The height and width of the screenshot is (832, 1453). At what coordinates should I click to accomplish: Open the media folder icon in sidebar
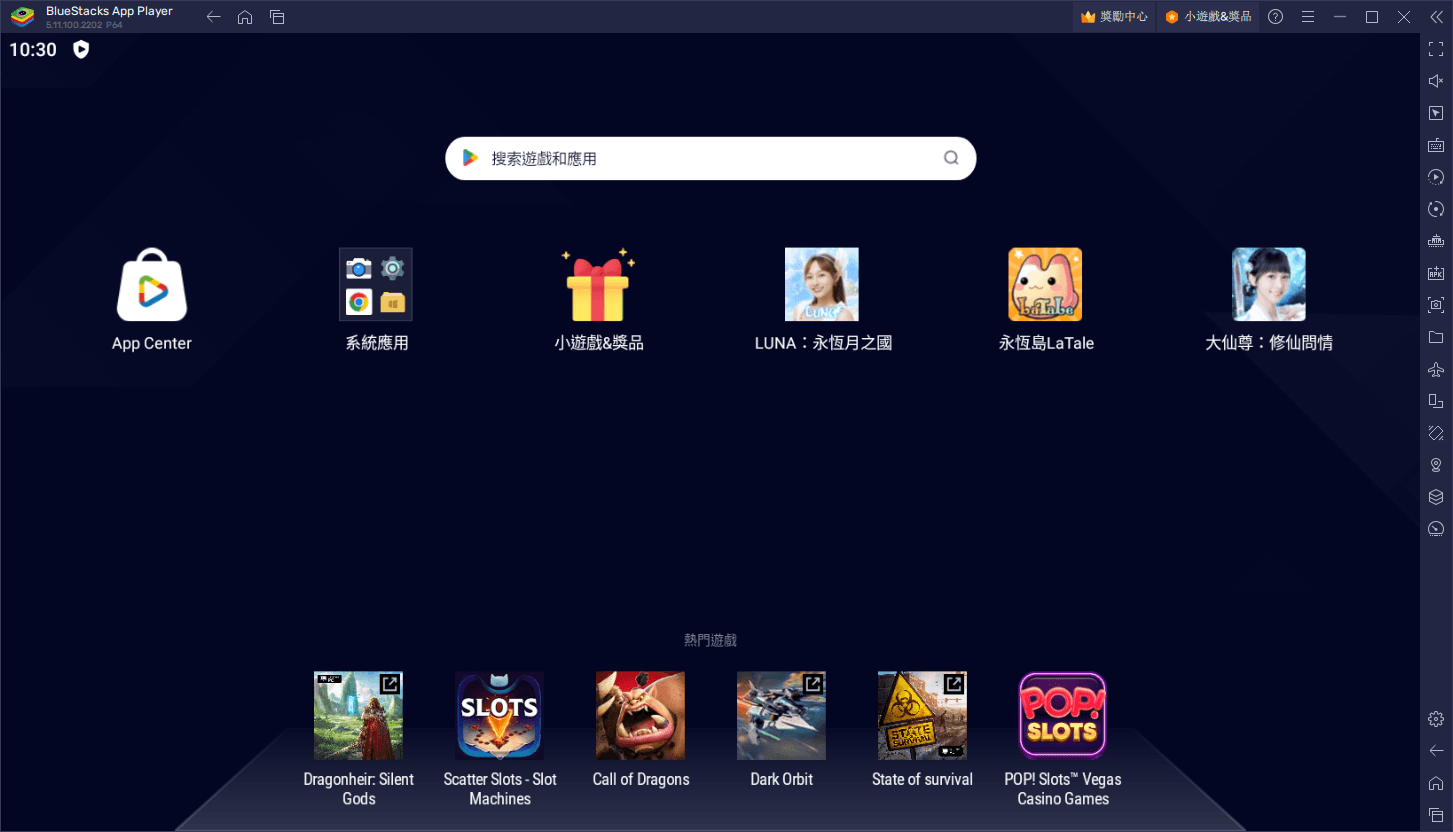point(1436,337)
